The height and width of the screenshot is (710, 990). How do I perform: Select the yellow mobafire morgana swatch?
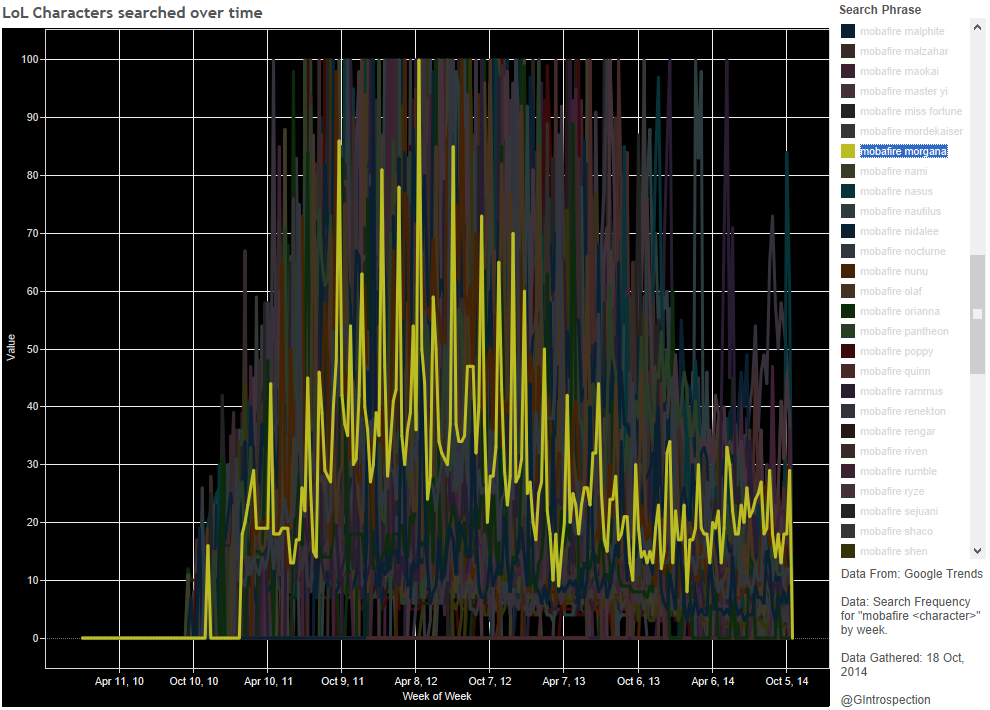848,151
